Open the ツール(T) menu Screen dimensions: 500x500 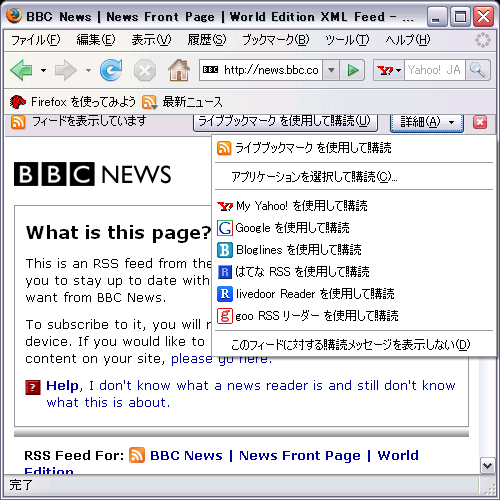coord(347,40)
